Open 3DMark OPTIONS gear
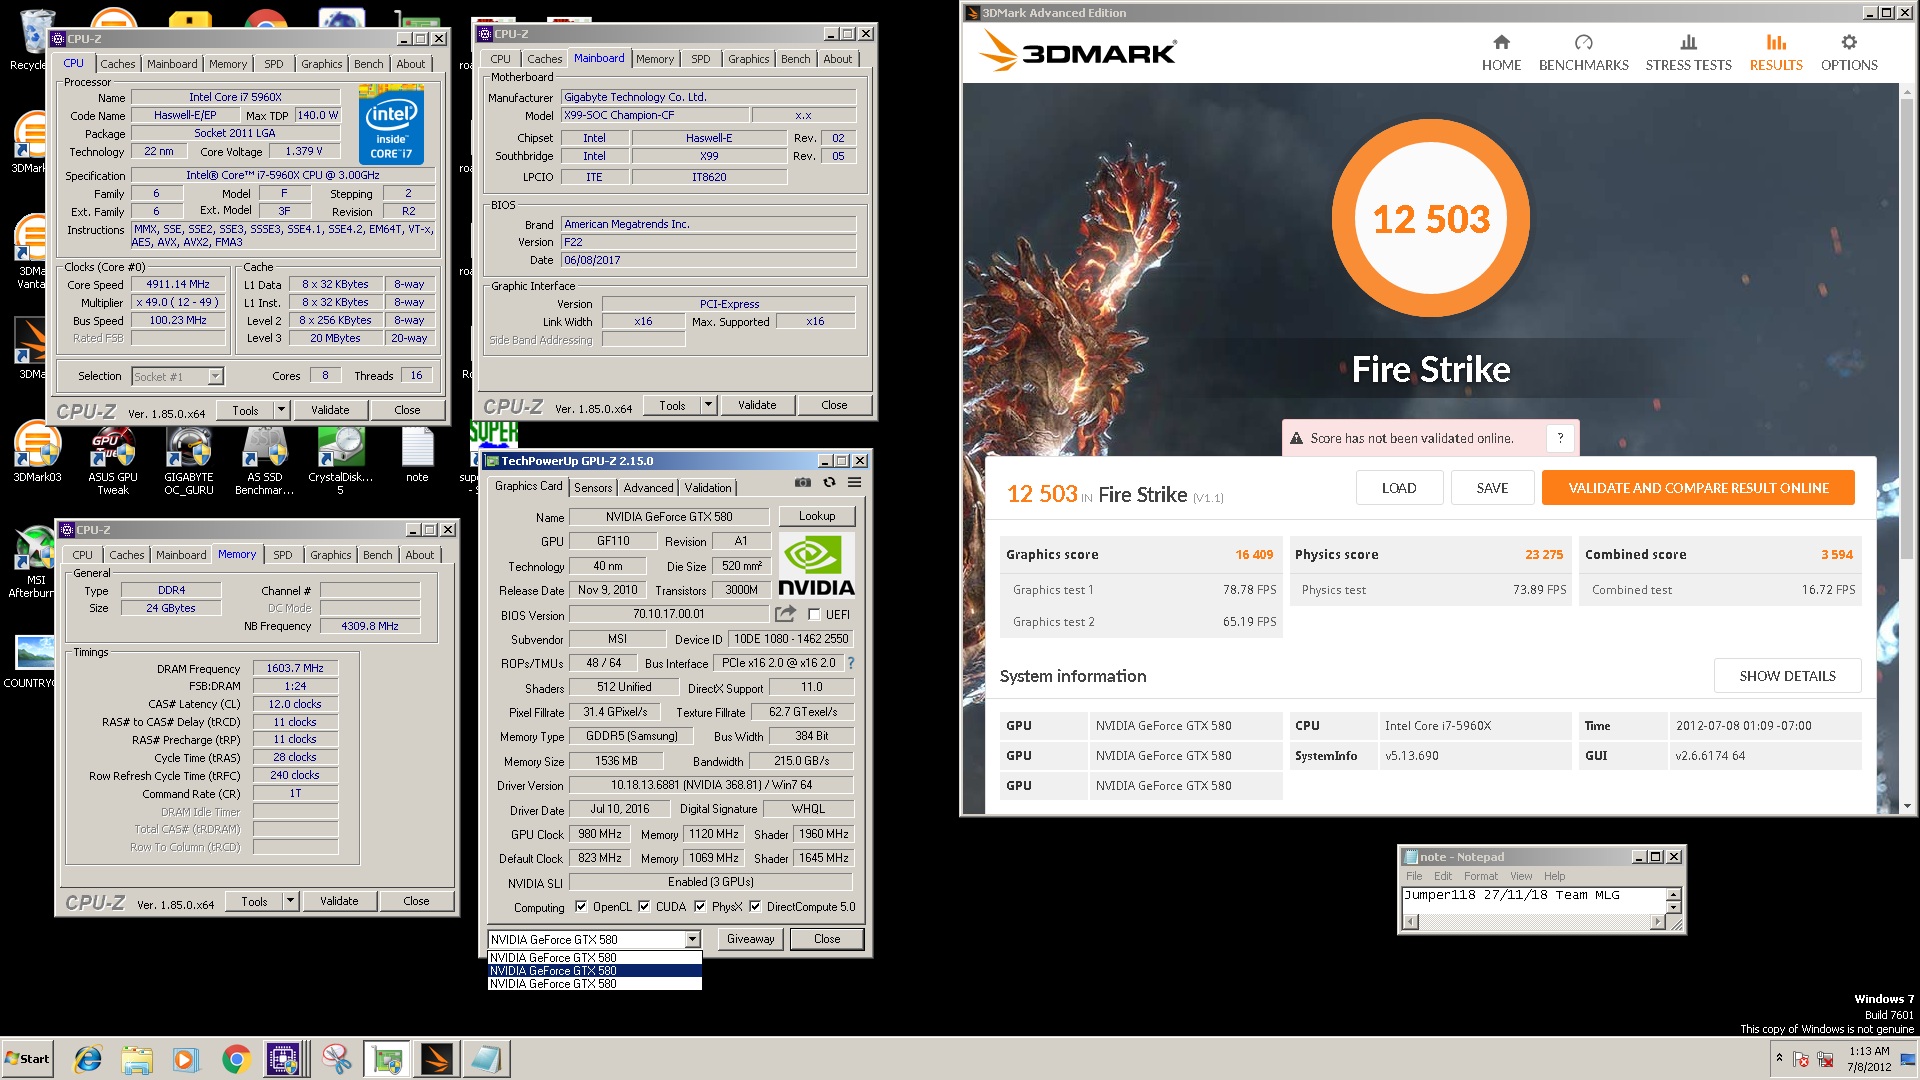The width and height of the screenshot is (1920, 1080). click(1849, 53)
